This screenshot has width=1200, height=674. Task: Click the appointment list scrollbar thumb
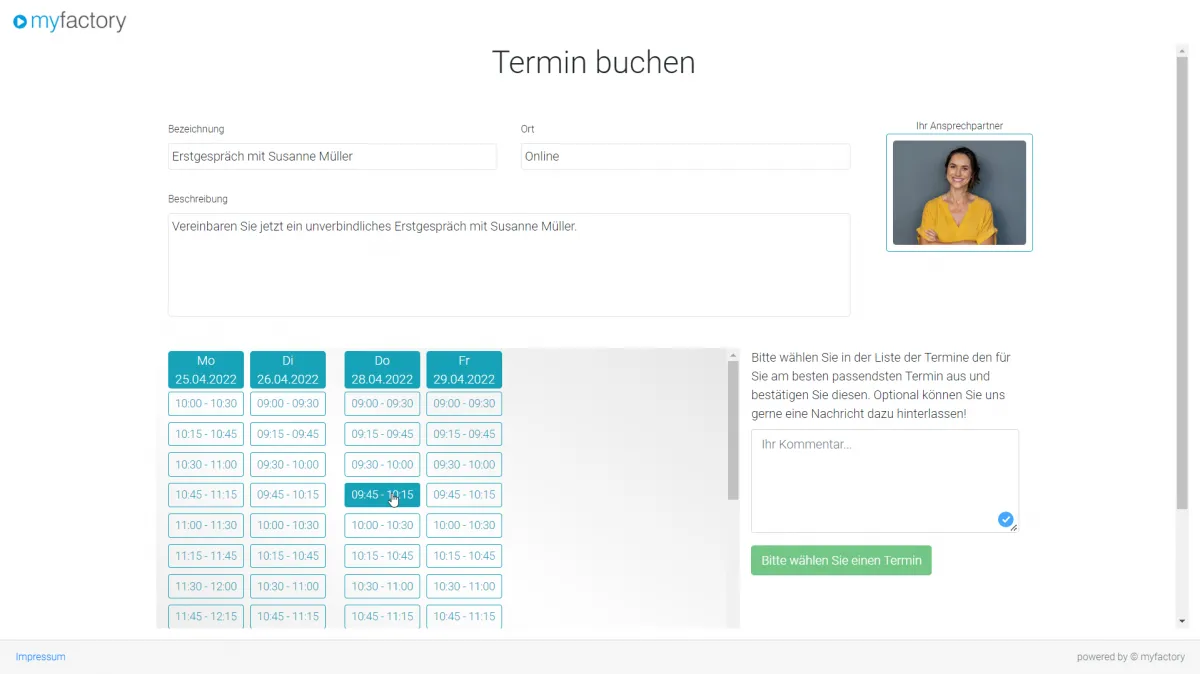733,430
